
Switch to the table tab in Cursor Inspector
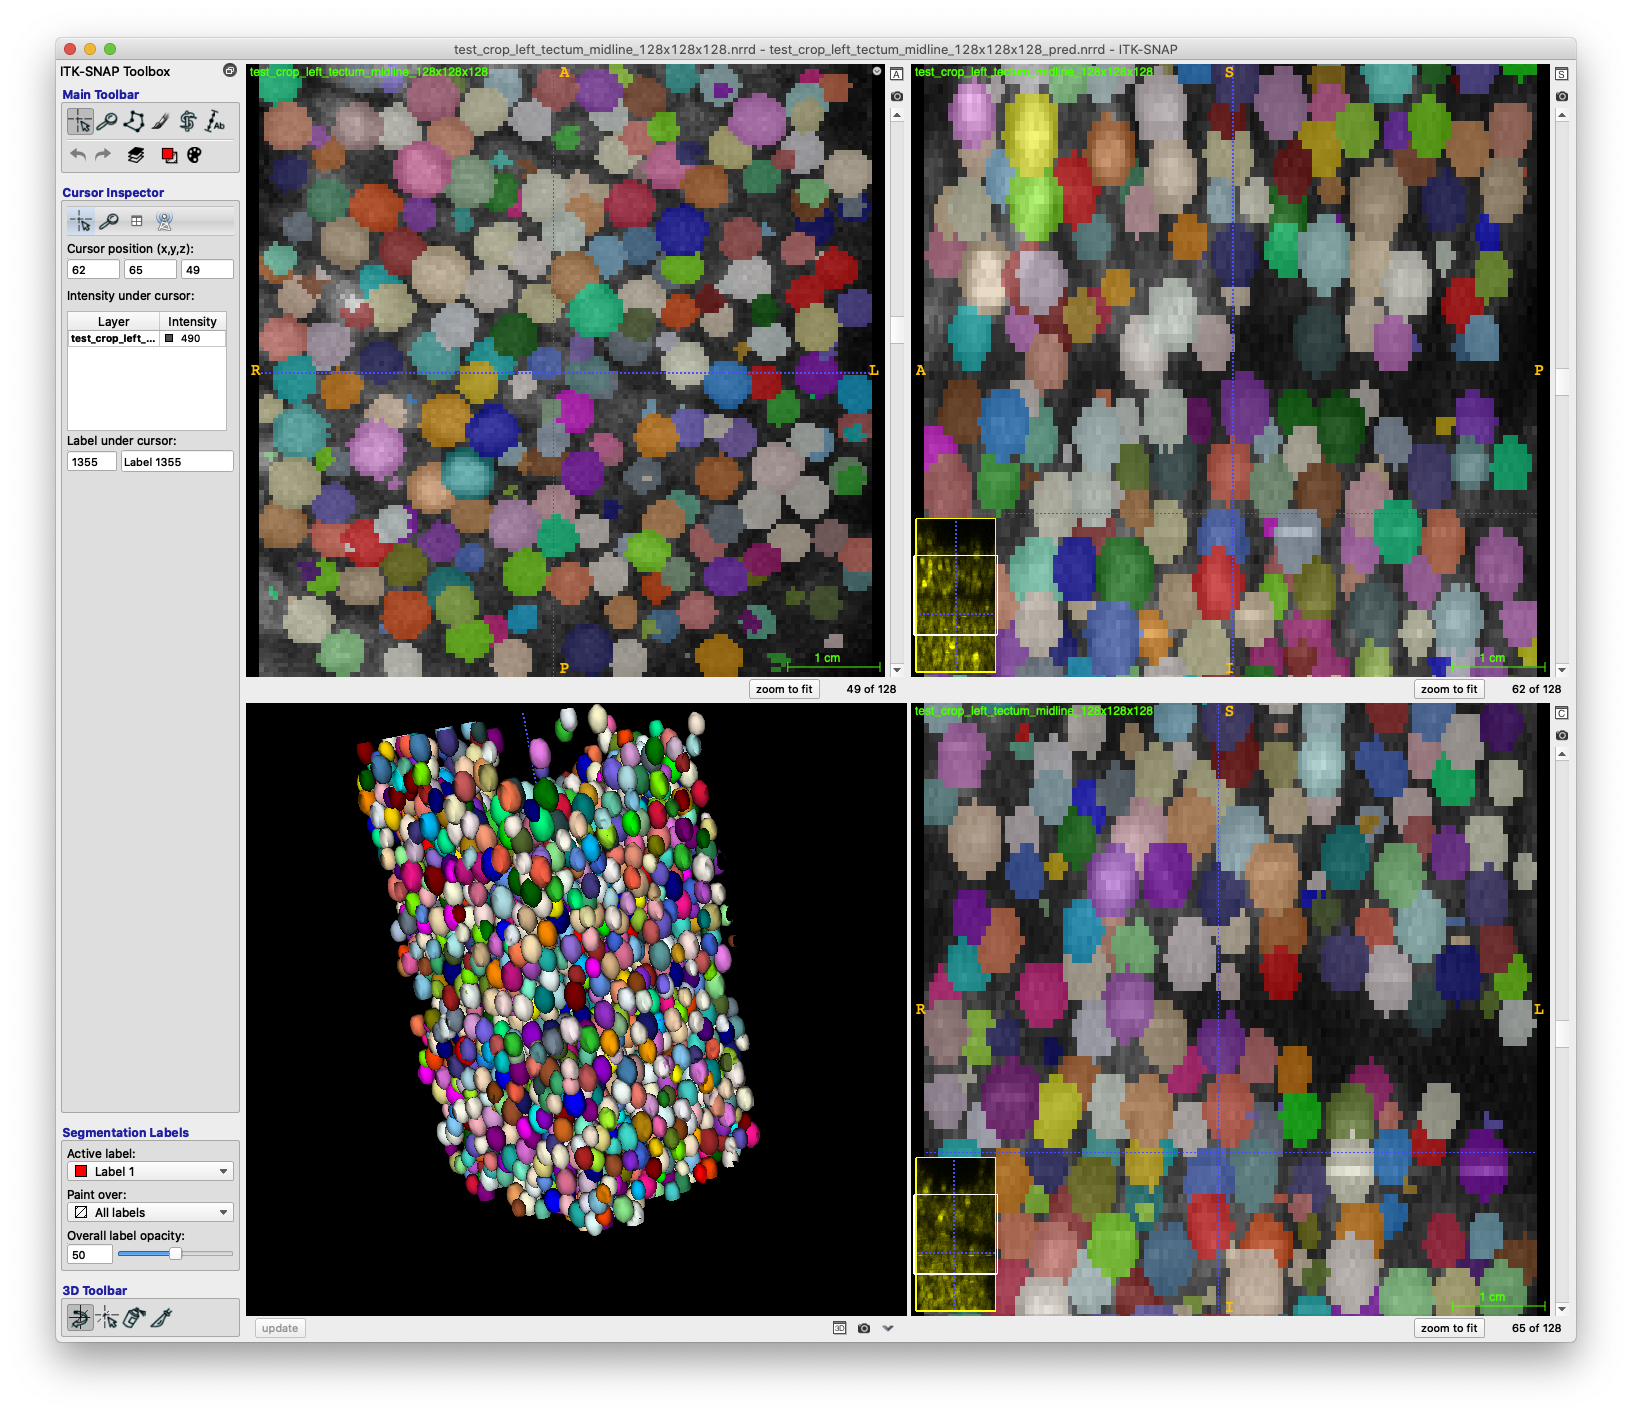pos(136,220)
